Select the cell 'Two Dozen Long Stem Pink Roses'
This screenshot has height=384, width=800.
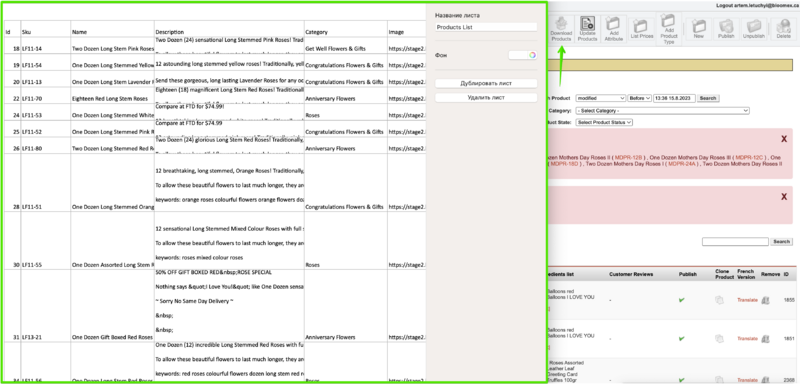coord(112,45)
